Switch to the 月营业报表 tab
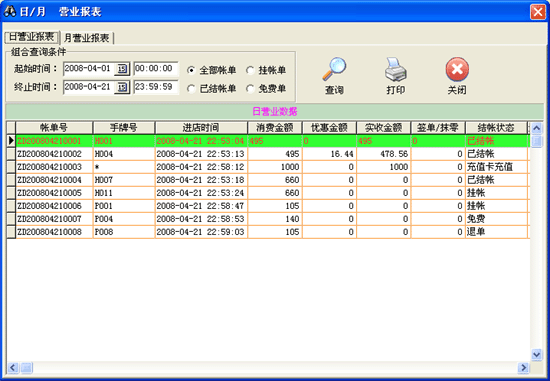550x381 pixels. point(87,38)
